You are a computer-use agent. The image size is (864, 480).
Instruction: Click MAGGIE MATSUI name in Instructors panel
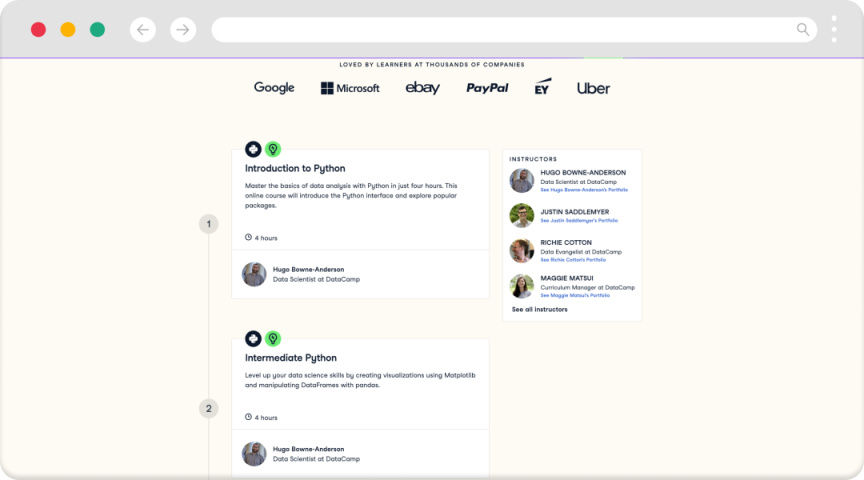tap(567, 278)
